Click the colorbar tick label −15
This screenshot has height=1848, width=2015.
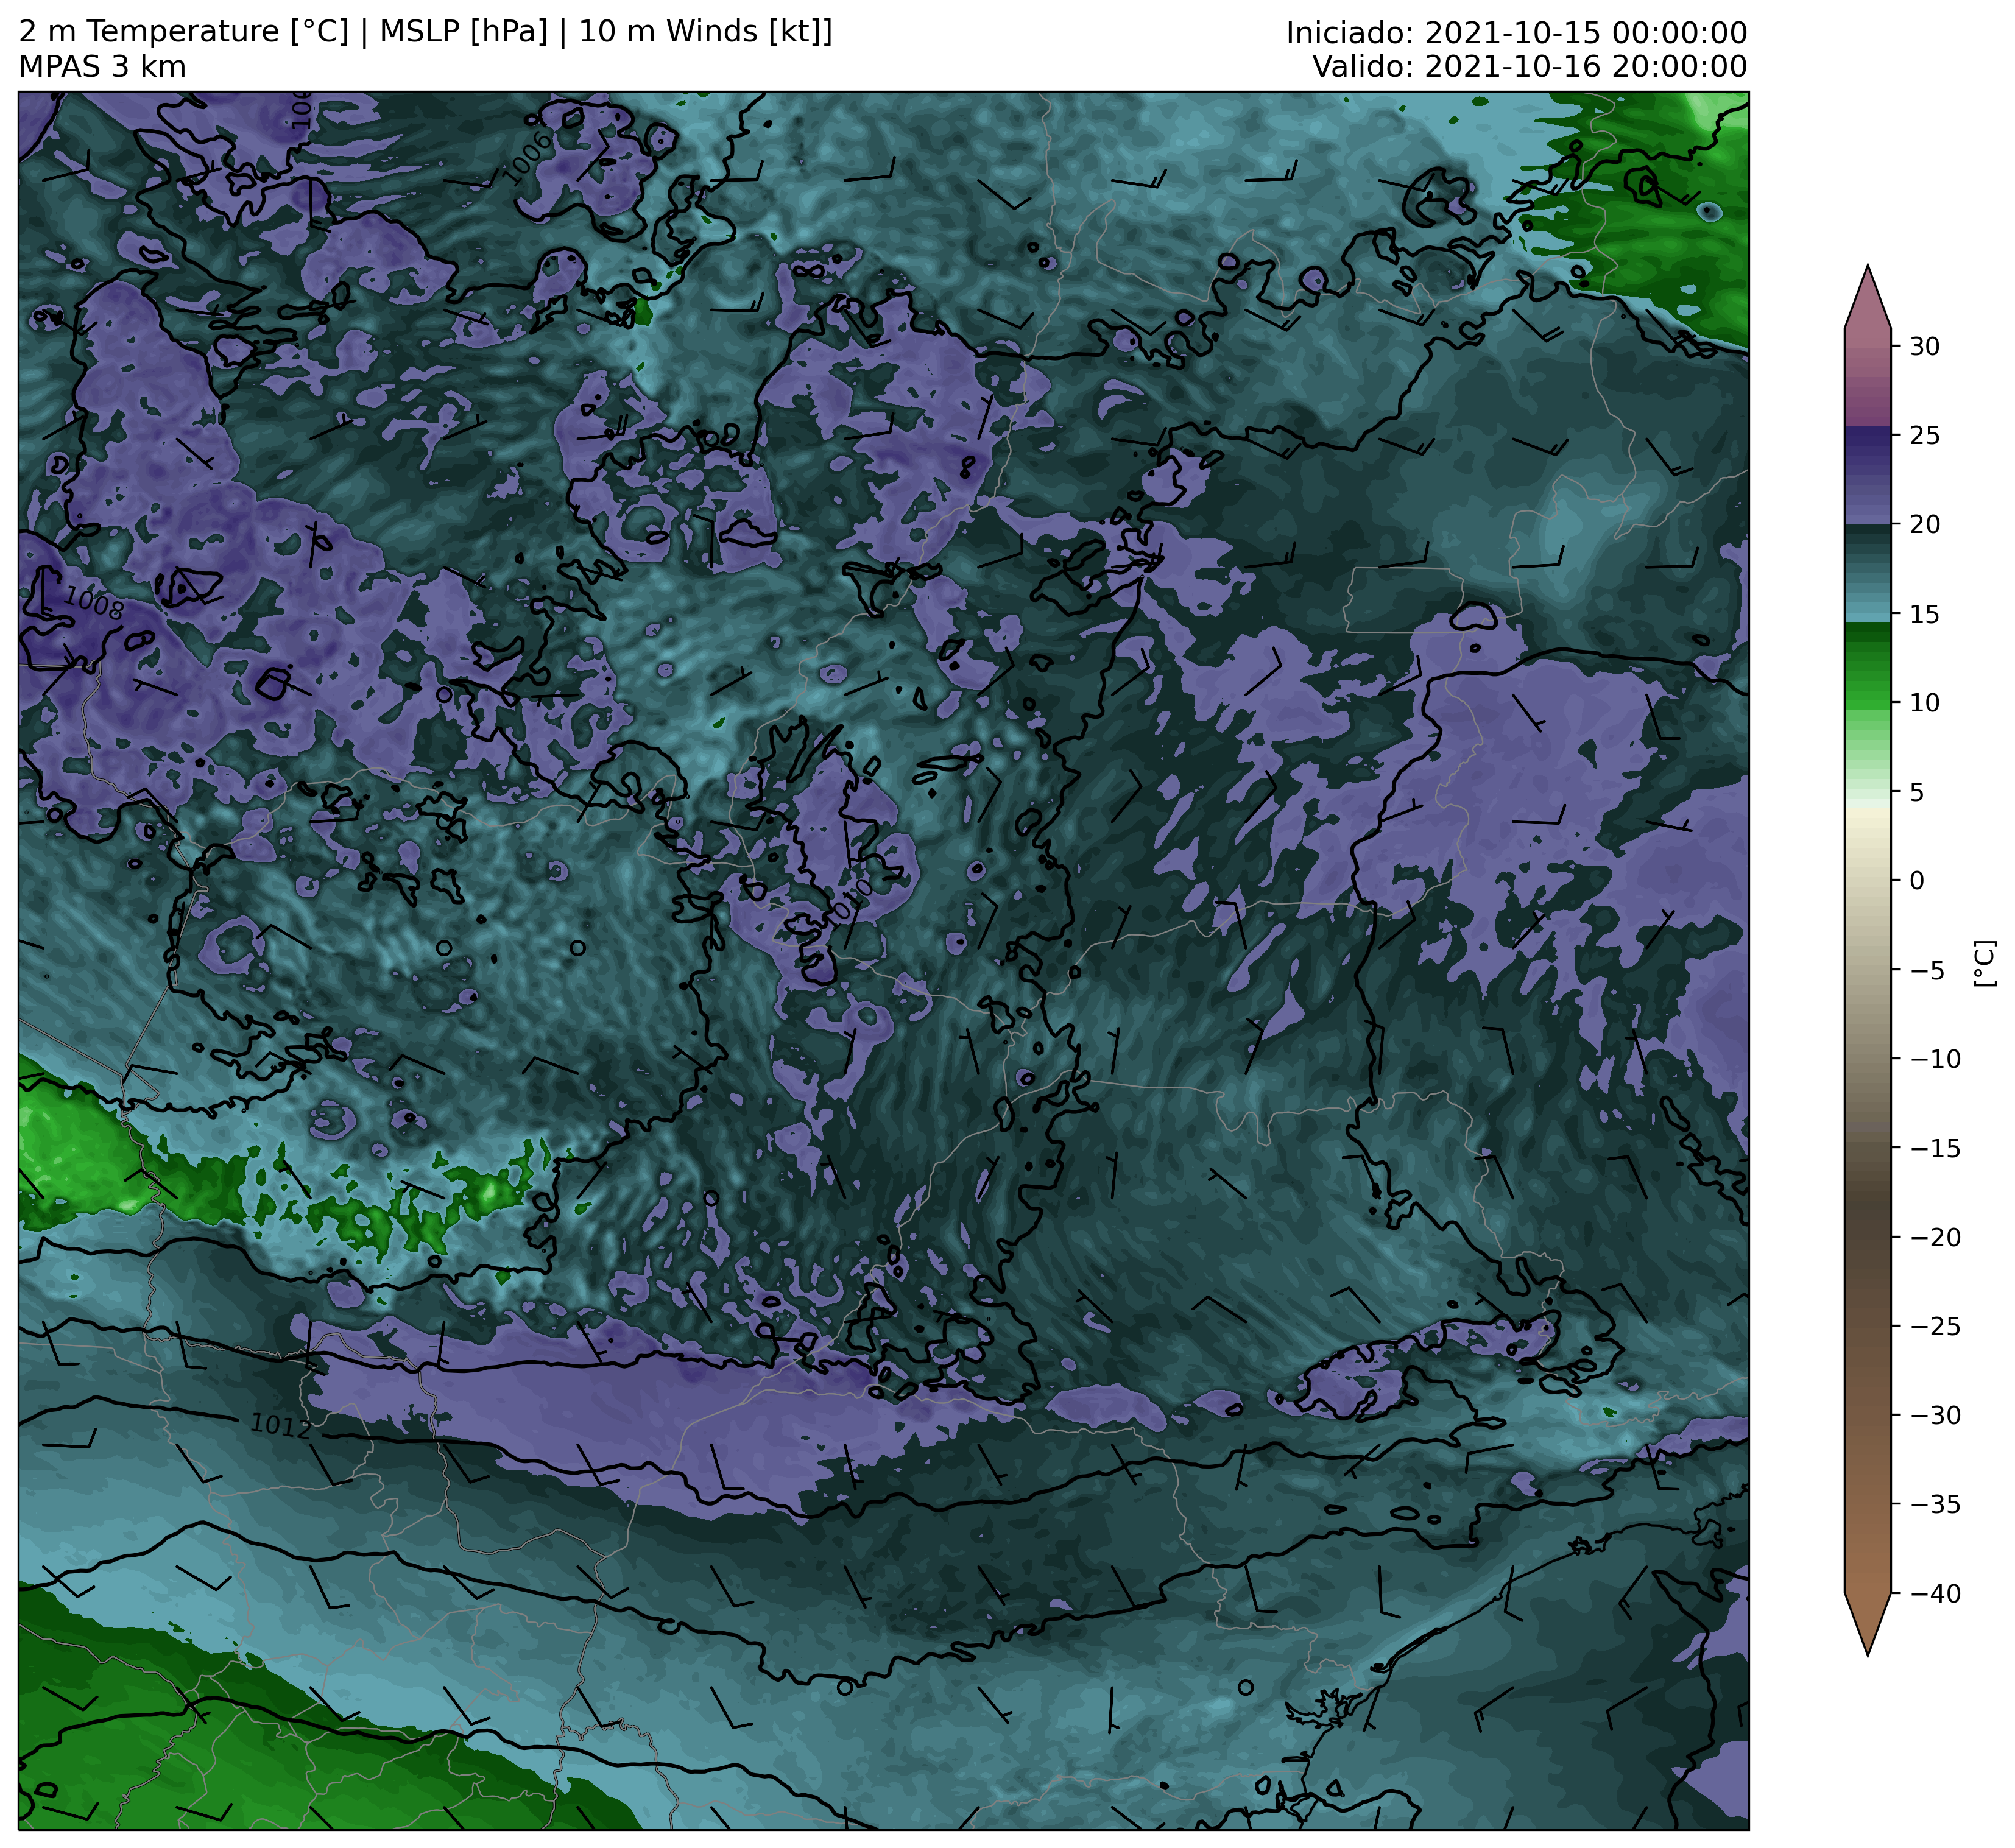(x=1934, y=1148)
